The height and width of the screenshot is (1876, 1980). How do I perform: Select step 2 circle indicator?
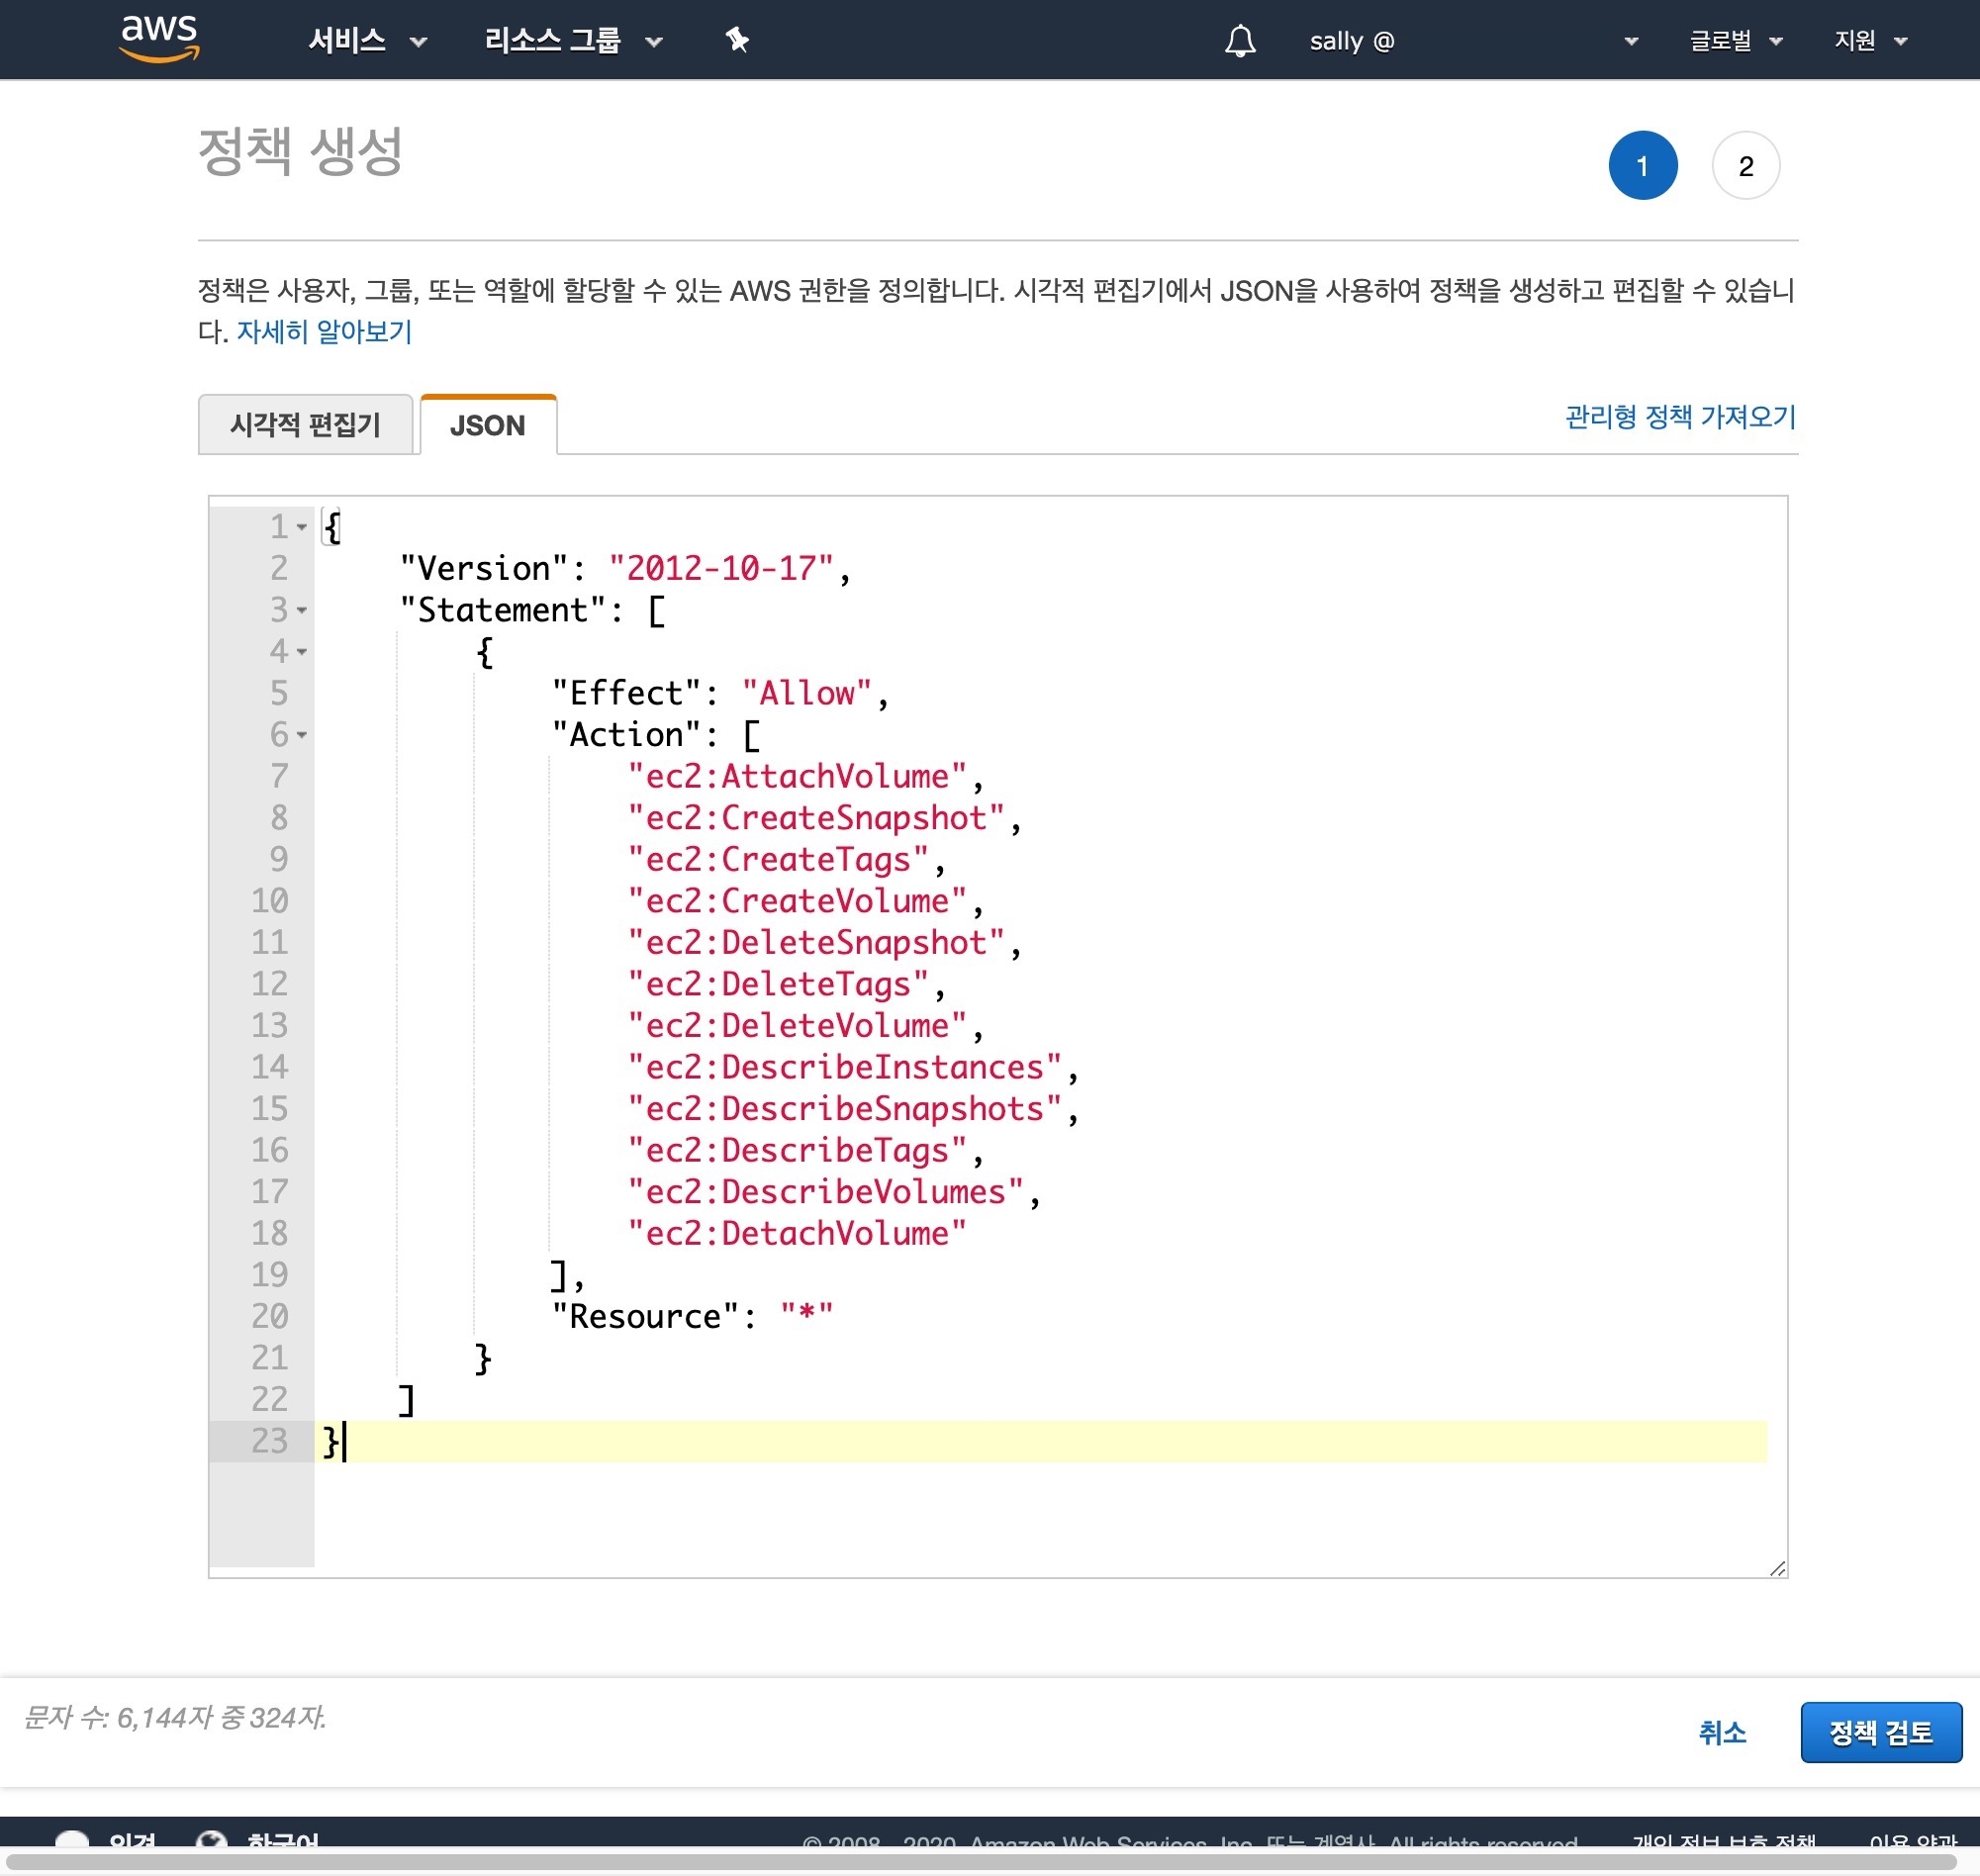tap(1745, 166)
